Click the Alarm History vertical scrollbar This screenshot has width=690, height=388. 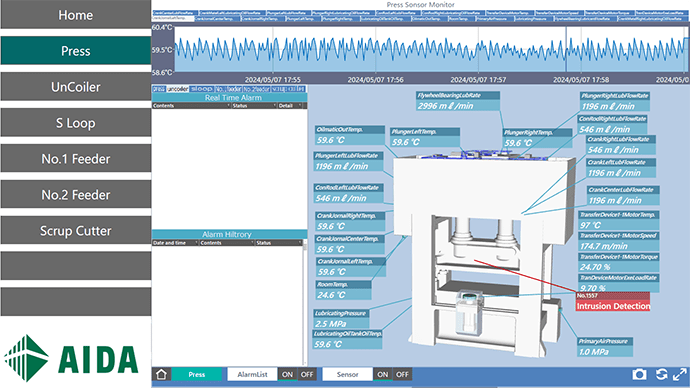tap(305, 303)
